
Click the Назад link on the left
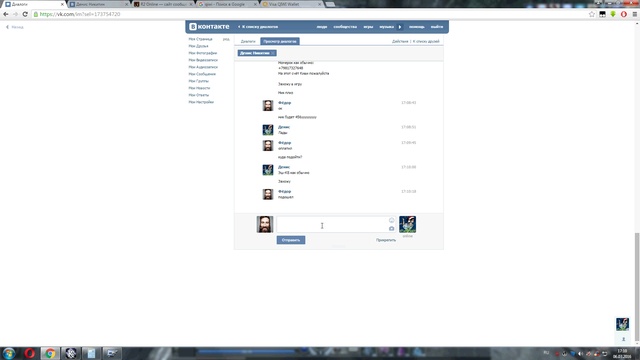(x=15, y=27)
